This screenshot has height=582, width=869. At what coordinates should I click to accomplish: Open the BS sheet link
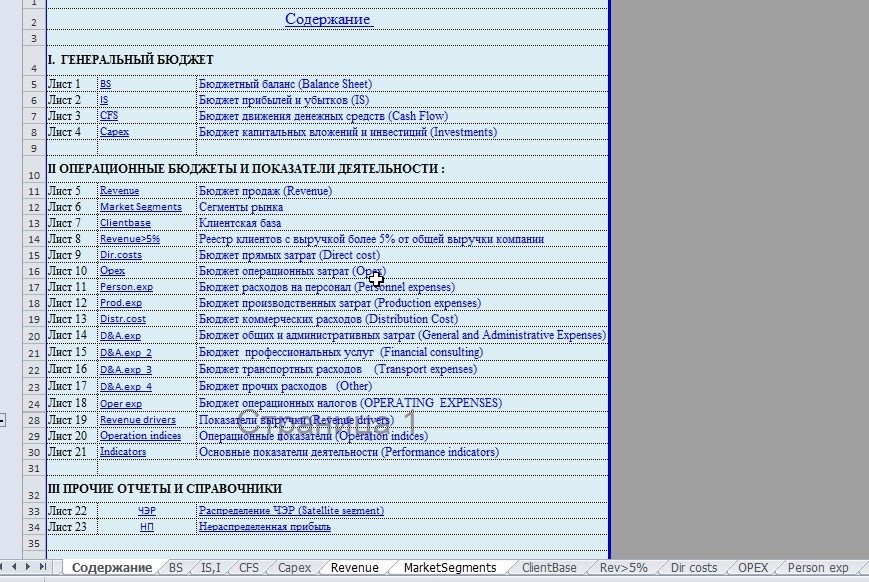105,84
